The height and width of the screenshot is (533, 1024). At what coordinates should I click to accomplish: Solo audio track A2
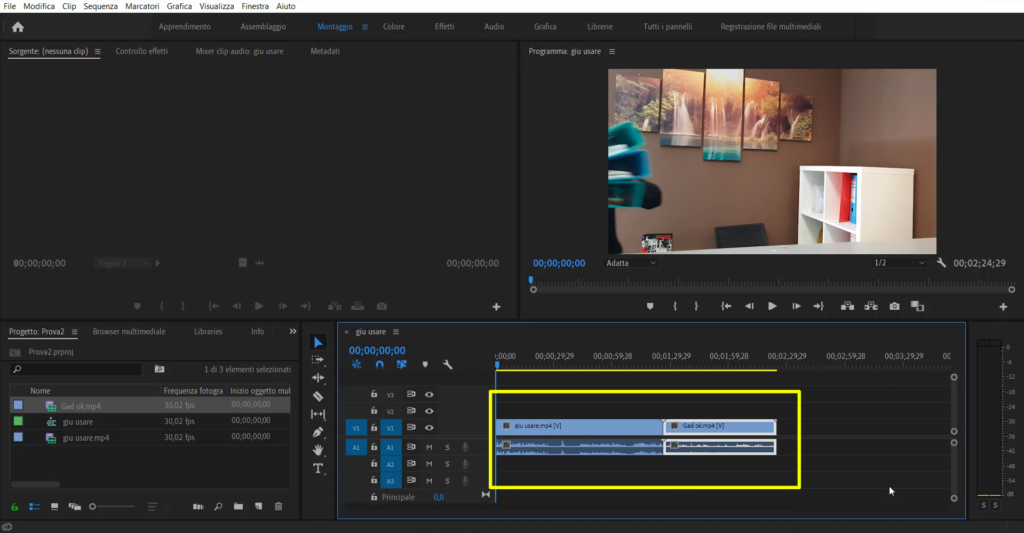(447, 464)
